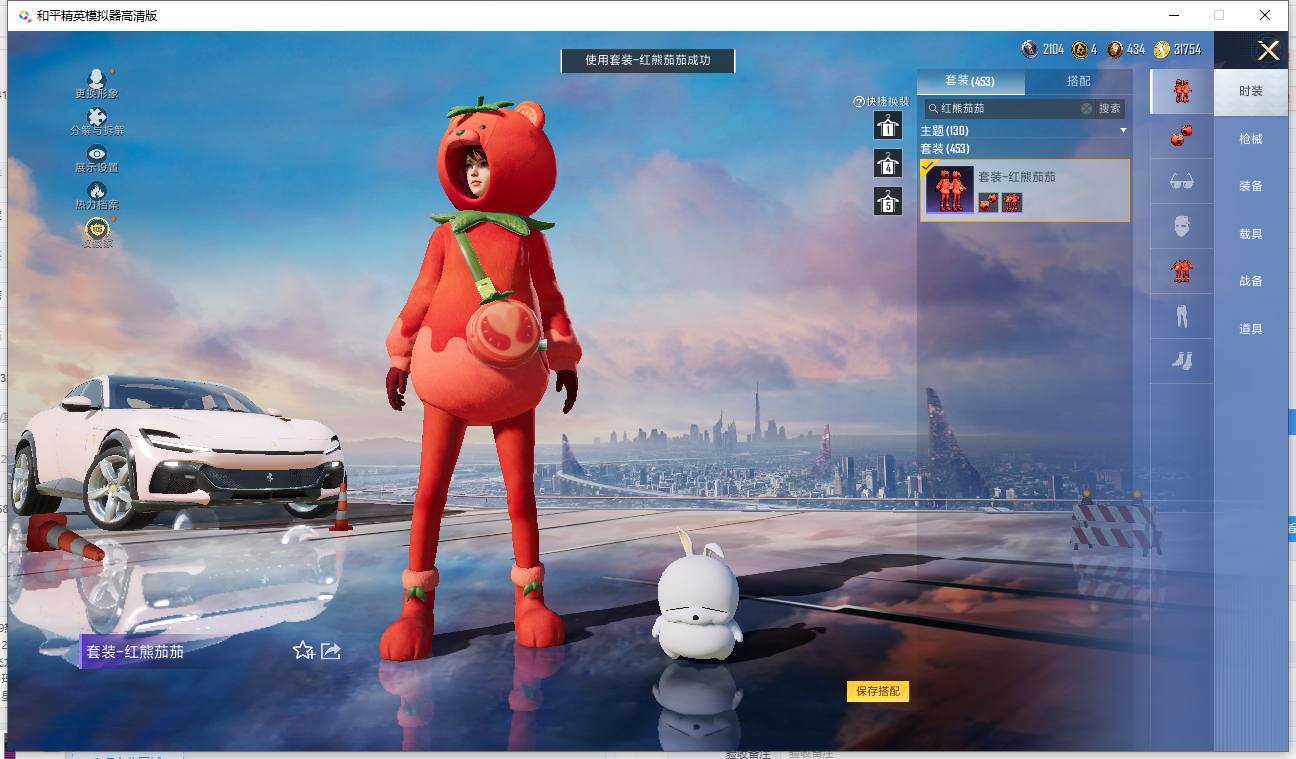Select quick outfit hanger slot 1
The image size is (1296, 759).
coord(888,125)
